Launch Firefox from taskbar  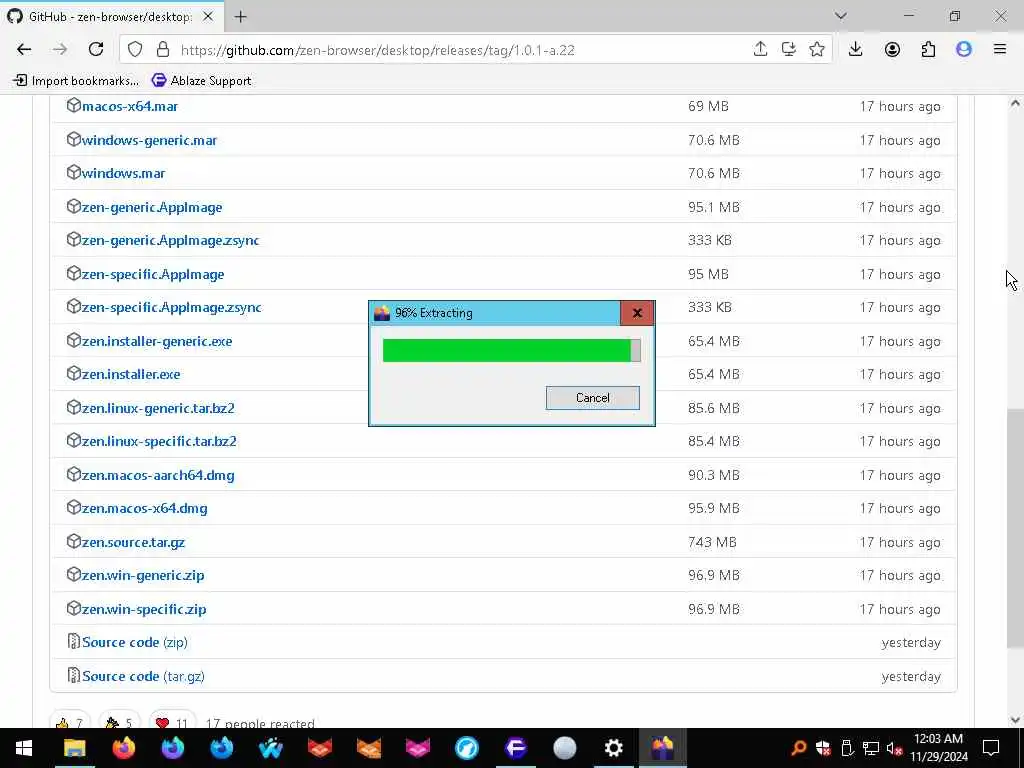(123, 748)
